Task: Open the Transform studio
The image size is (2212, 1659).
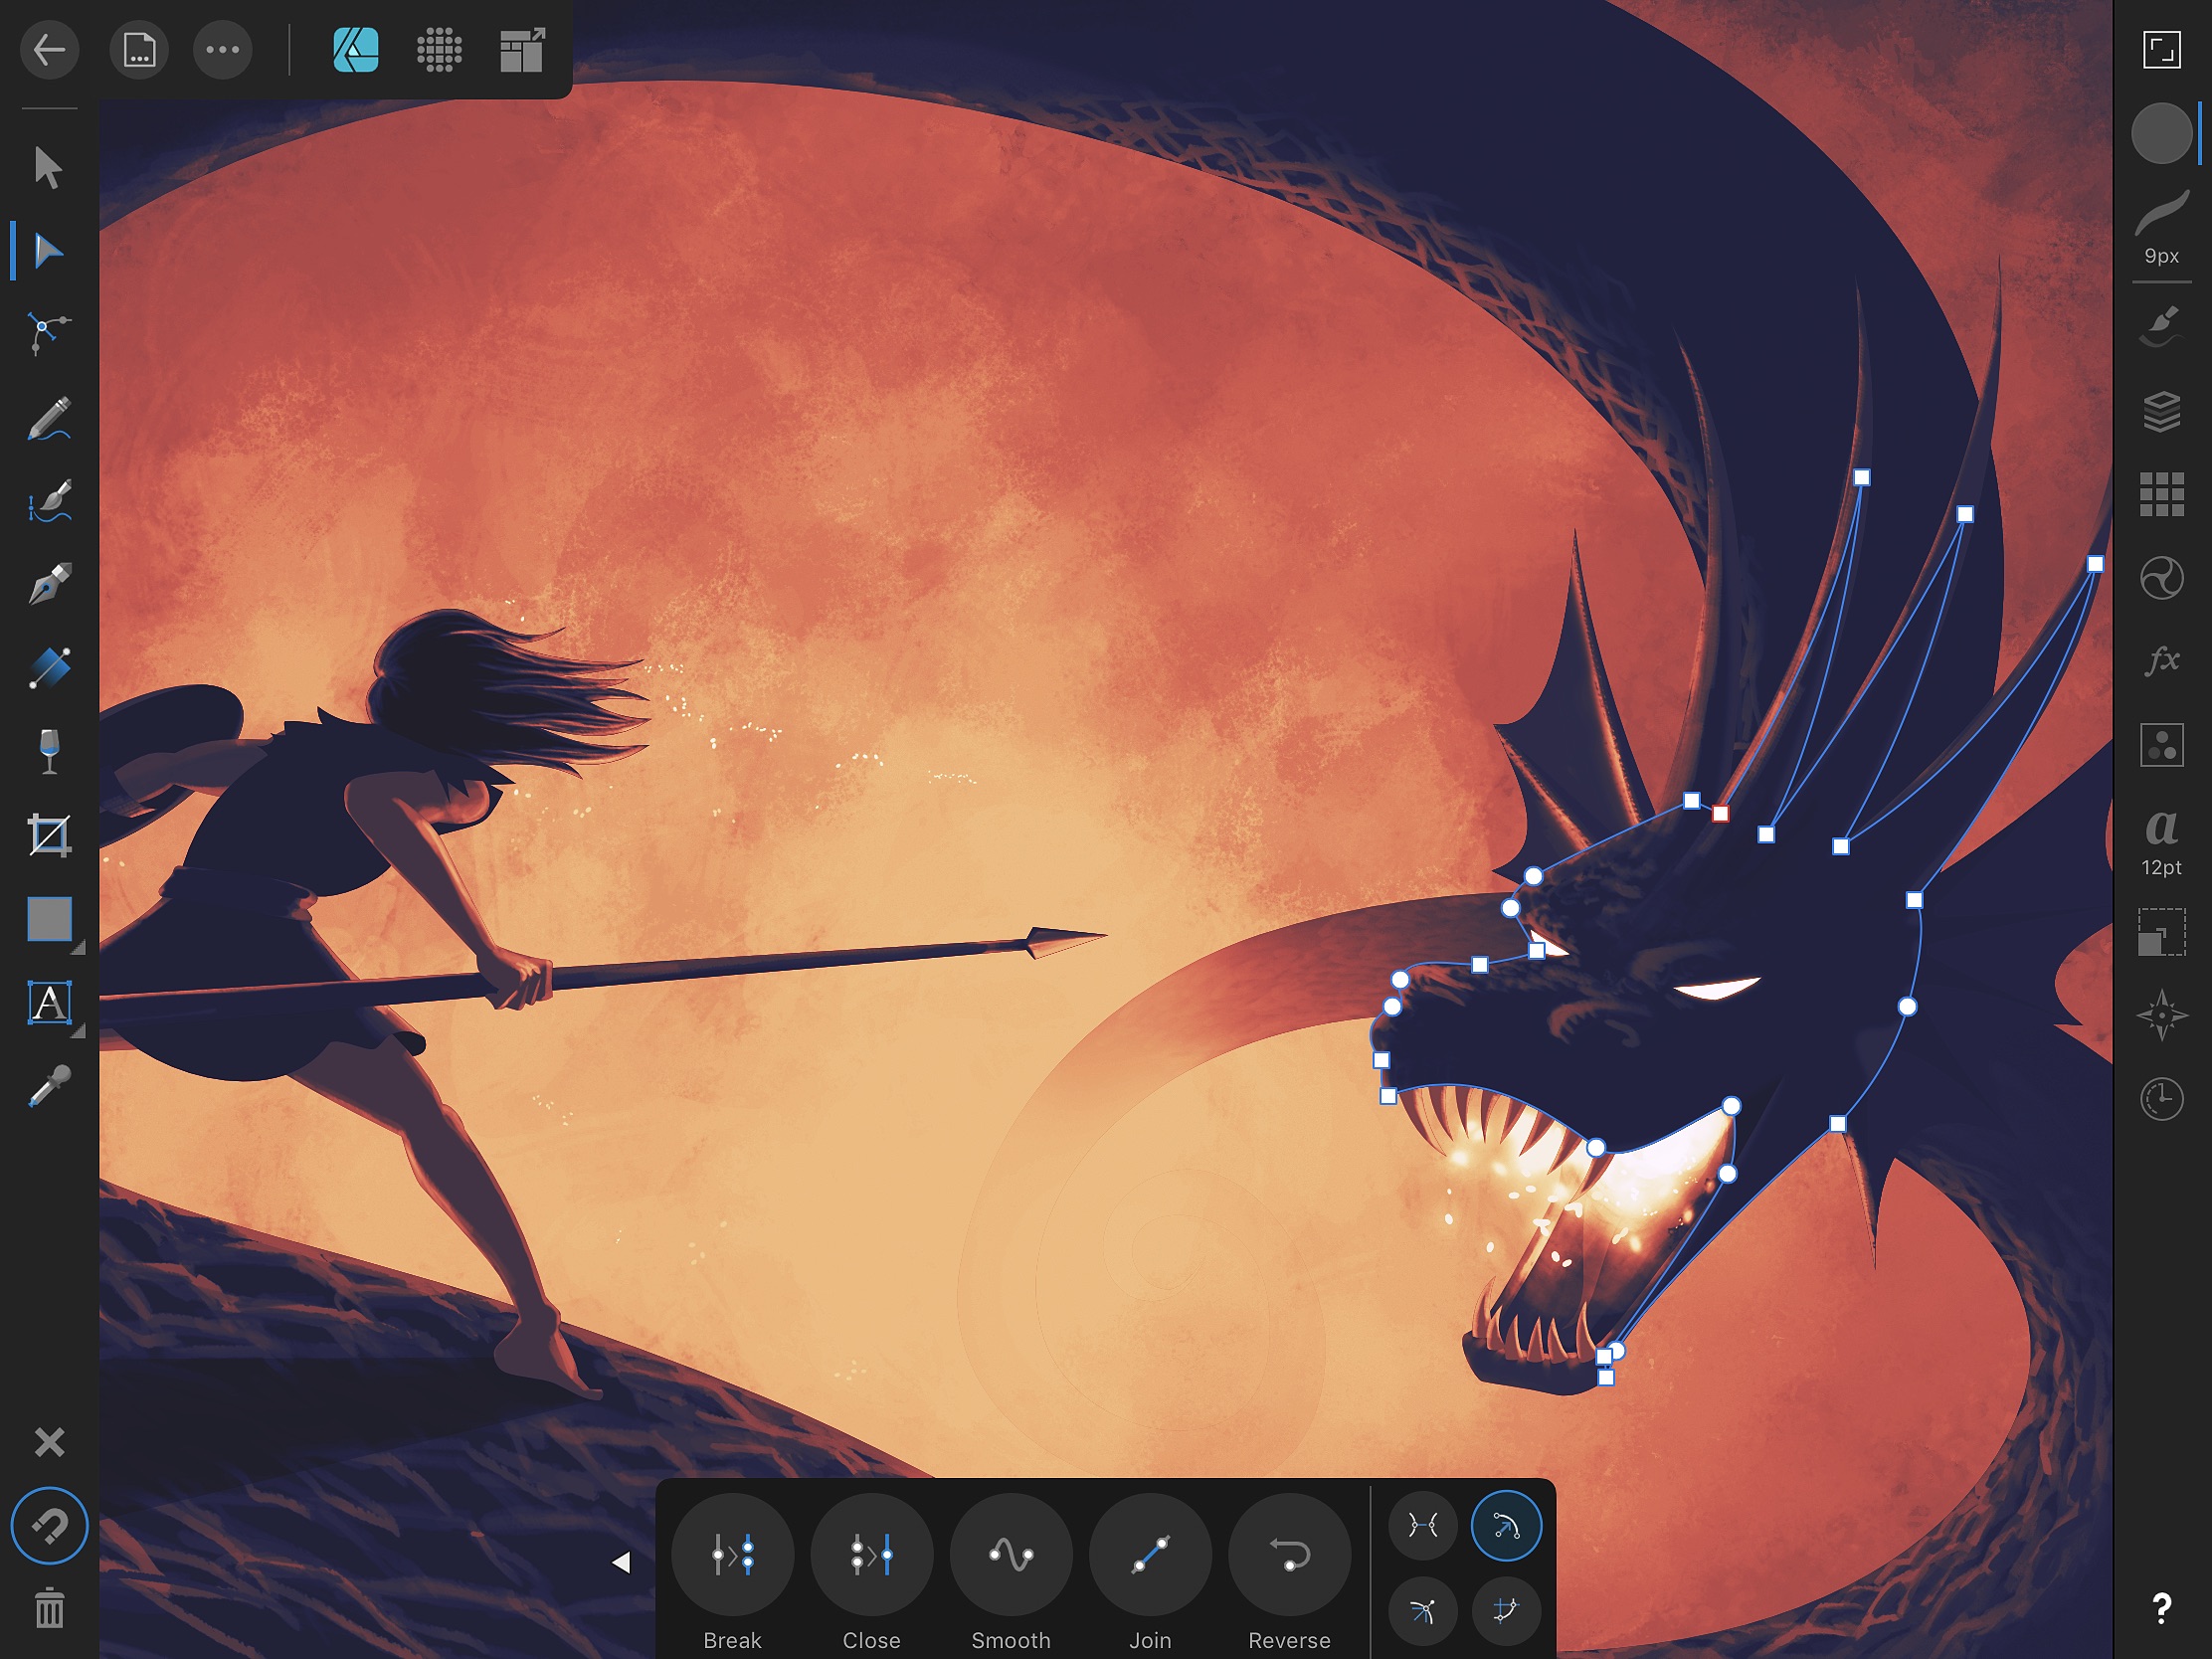Action: [x=2161, y=932]
